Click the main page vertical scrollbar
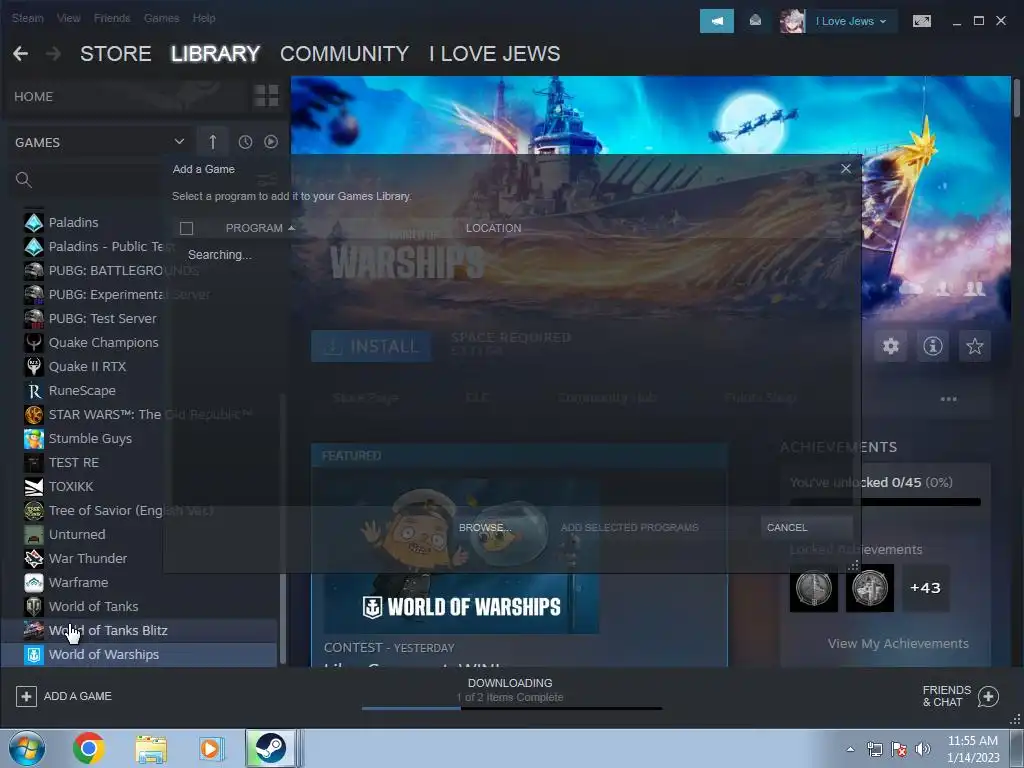 [1016, 98]
